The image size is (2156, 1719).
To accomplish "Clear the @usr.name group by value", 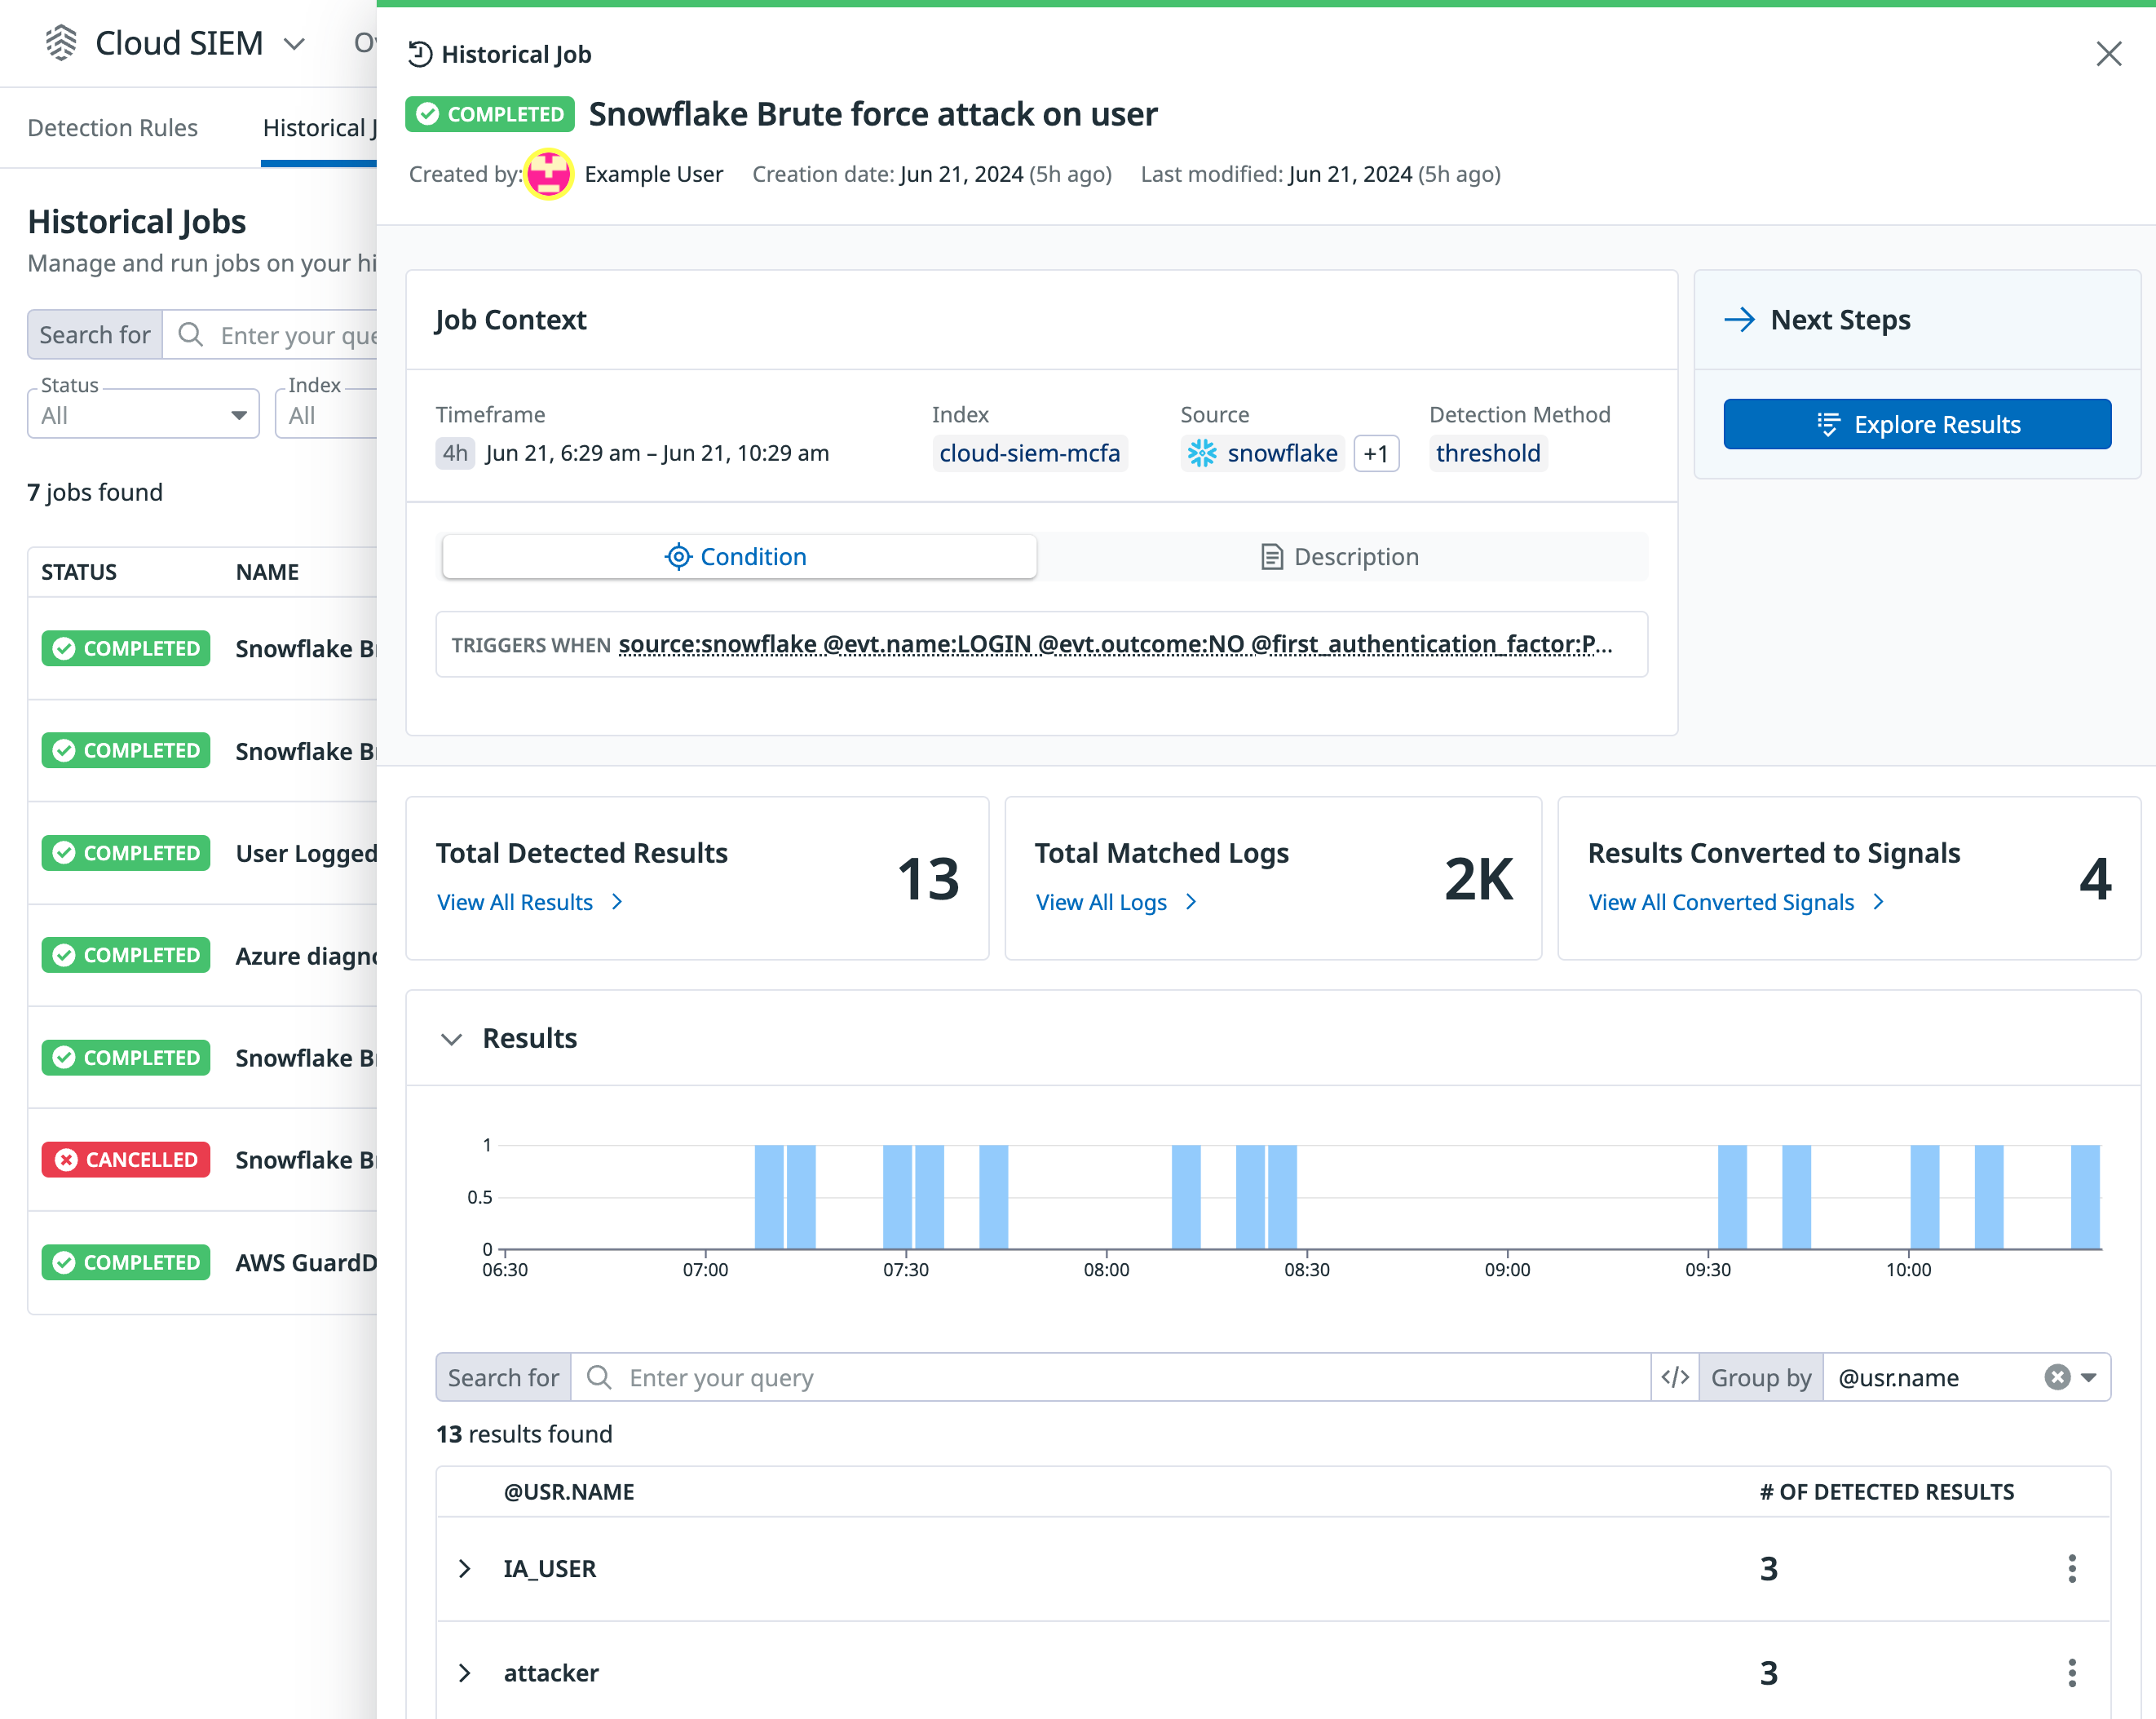I will 2056,1377.
